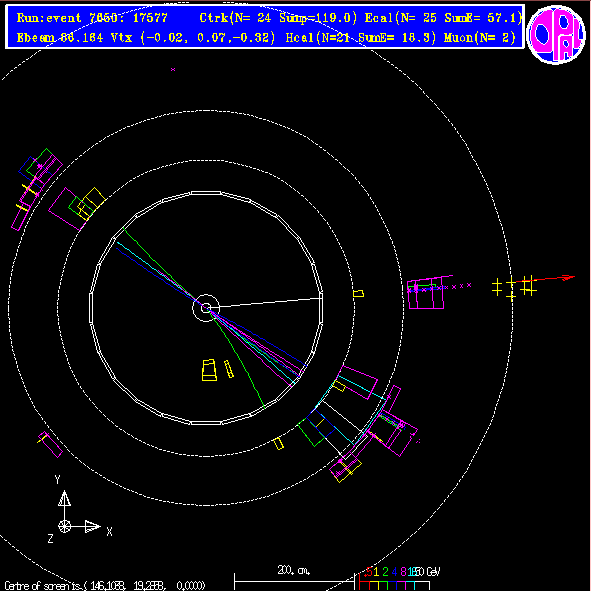Click the large yellow block inside the tracker
Image resolution: width=591 pixels, height=591 pixels.
209,370
